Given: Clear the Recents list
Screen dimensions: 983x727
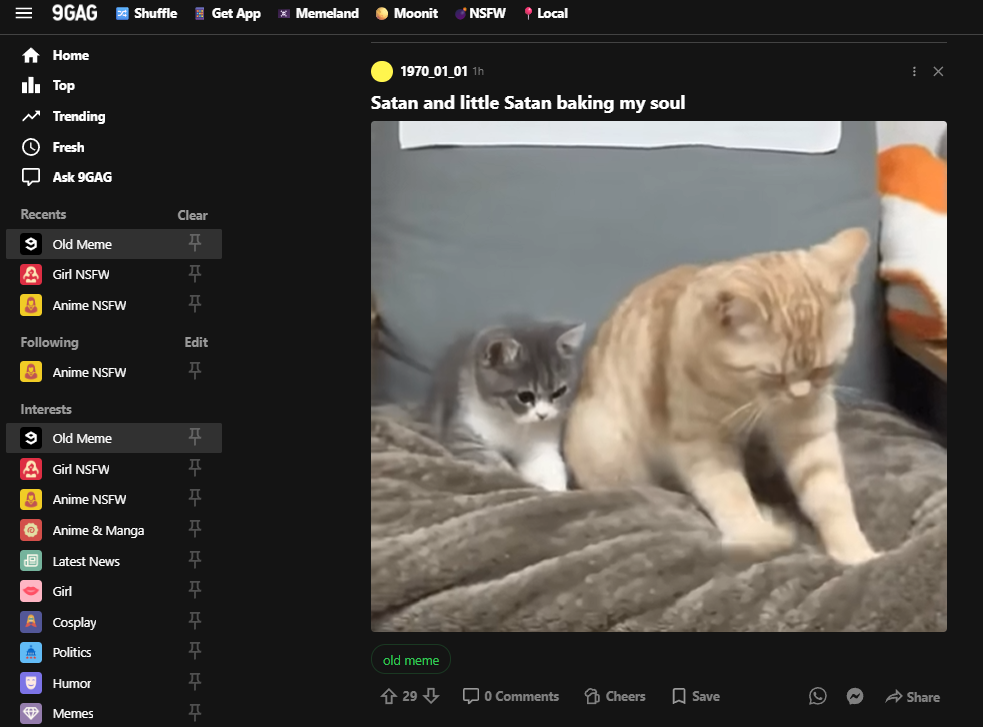Looking at the screenshot, I should point(192,215).
